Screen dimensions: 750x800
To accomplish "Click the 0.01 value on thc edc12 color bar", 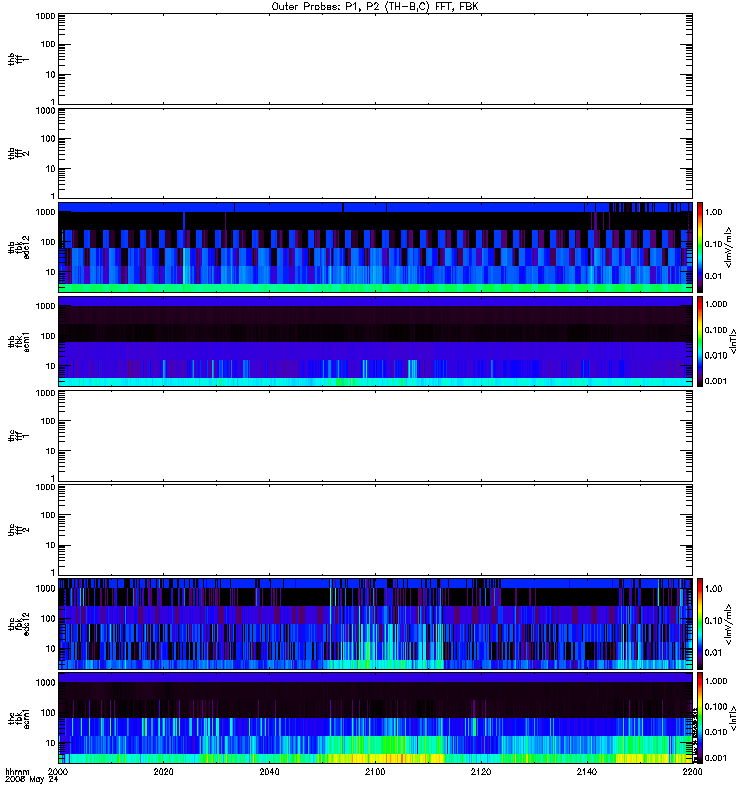I will tap(713, 652).
